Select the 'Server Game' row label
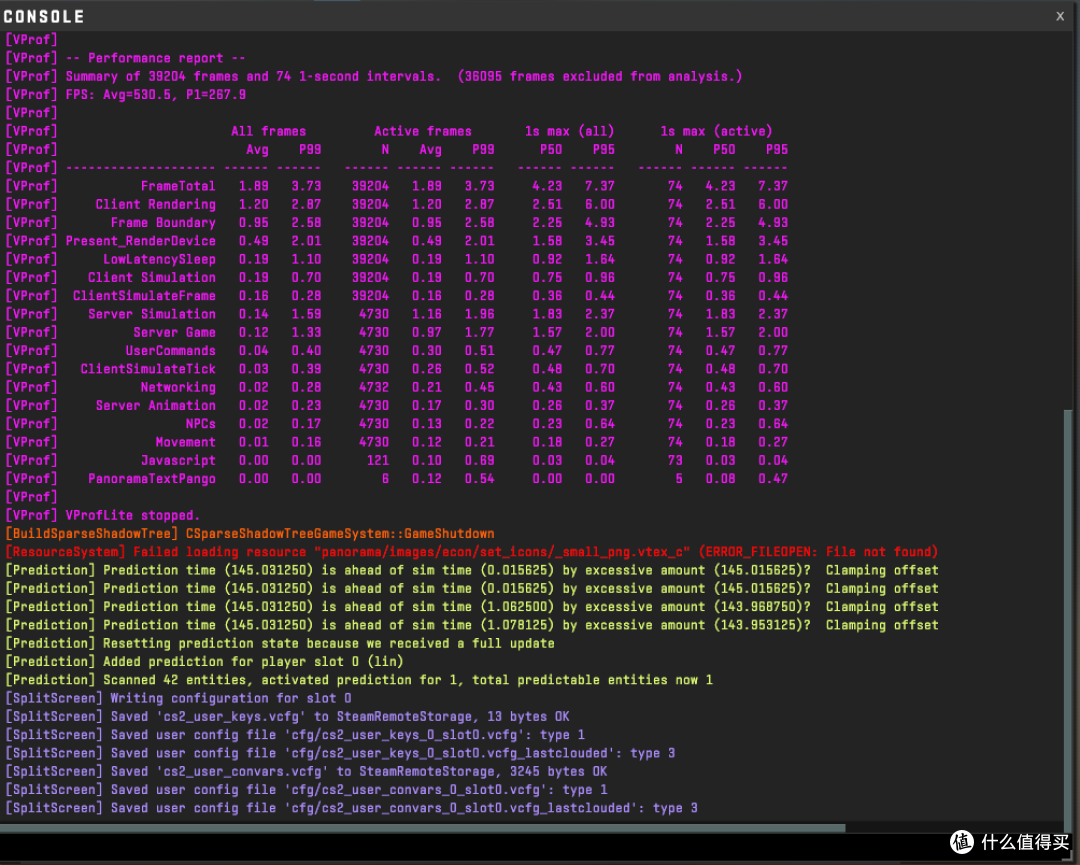This screenshot has height=865, width=1080. click(174, 332)
